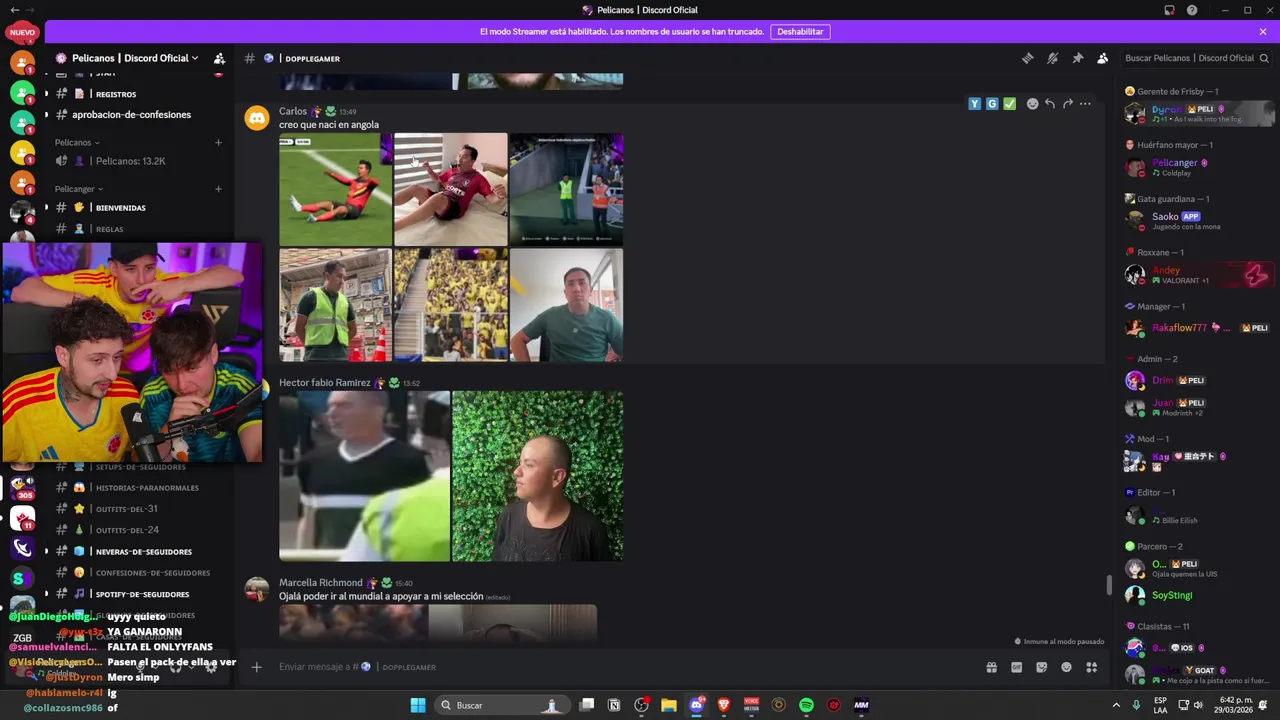
Task: Open Carlos's image of man in green shirt
Action: coord(566,305)
